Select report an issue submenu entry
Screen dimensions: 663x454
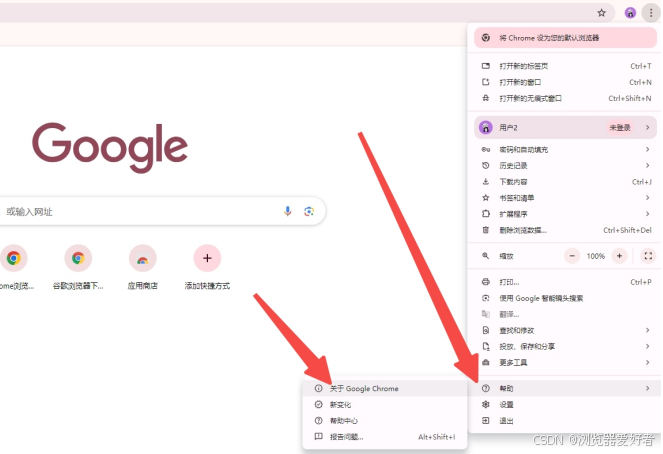tap(385, 437)
